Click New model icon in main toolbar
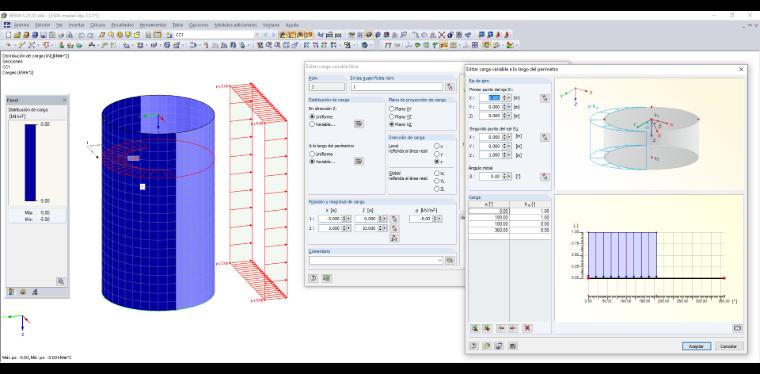 tap(8, 35)
